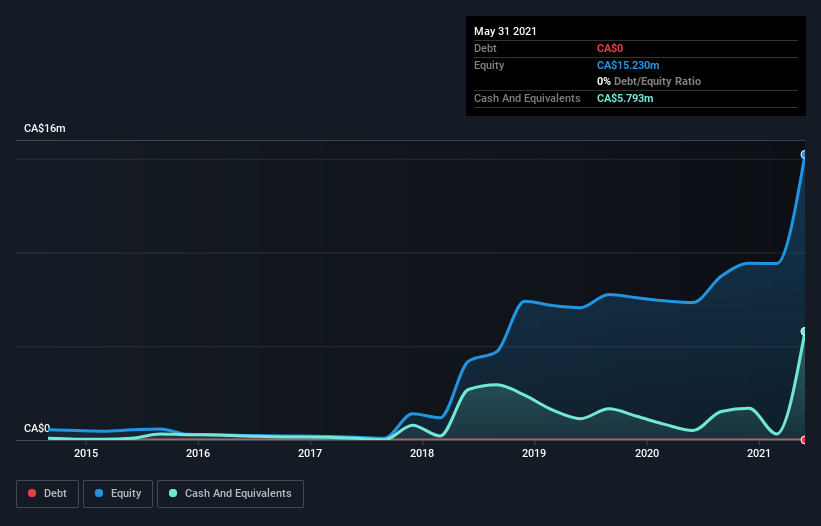
Task: Click the CA$5.793m cash value
Action: tap(625, 98)
